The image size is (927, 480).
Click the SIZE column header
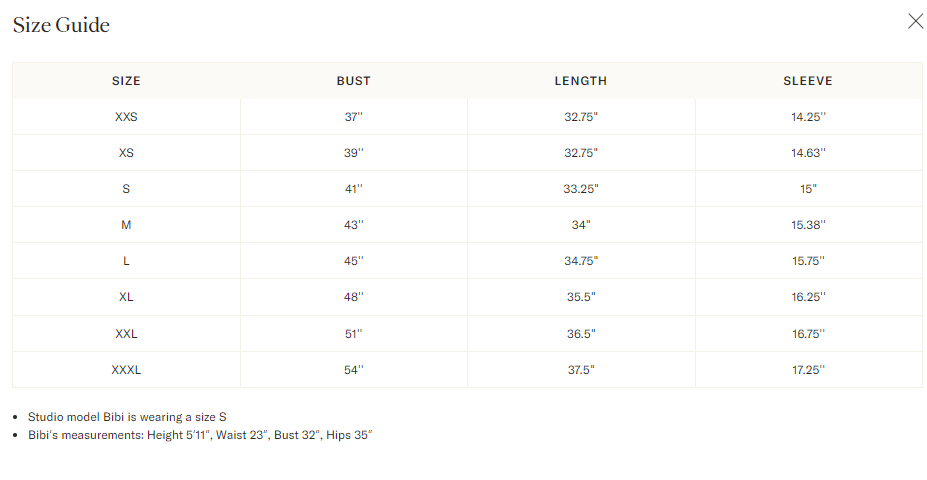coord(126,81)
